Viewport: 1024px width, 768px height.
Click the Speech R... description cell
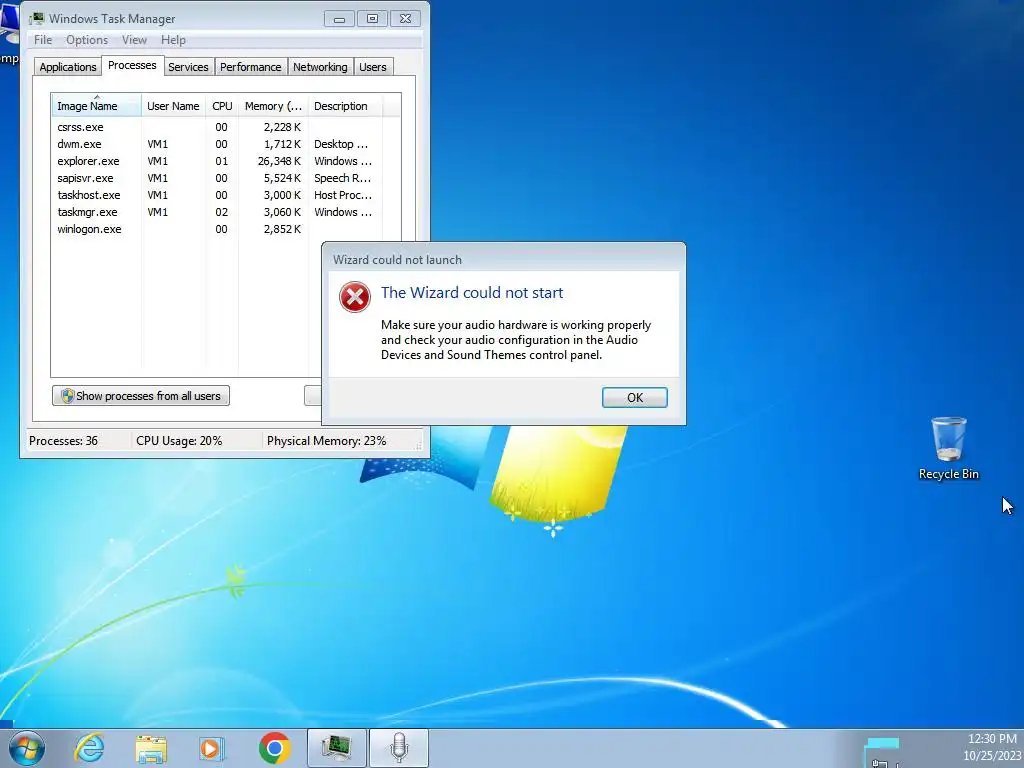pos(342,178)
